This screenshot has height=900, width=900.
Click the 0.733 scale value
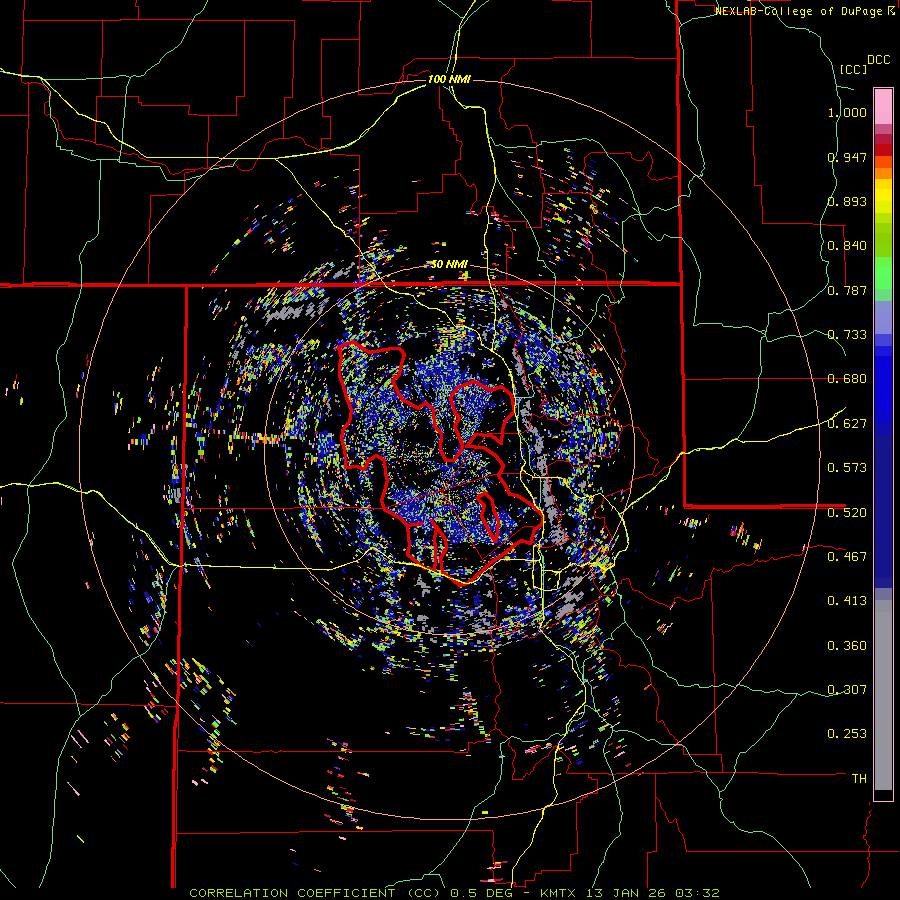(x=847, y=335)
